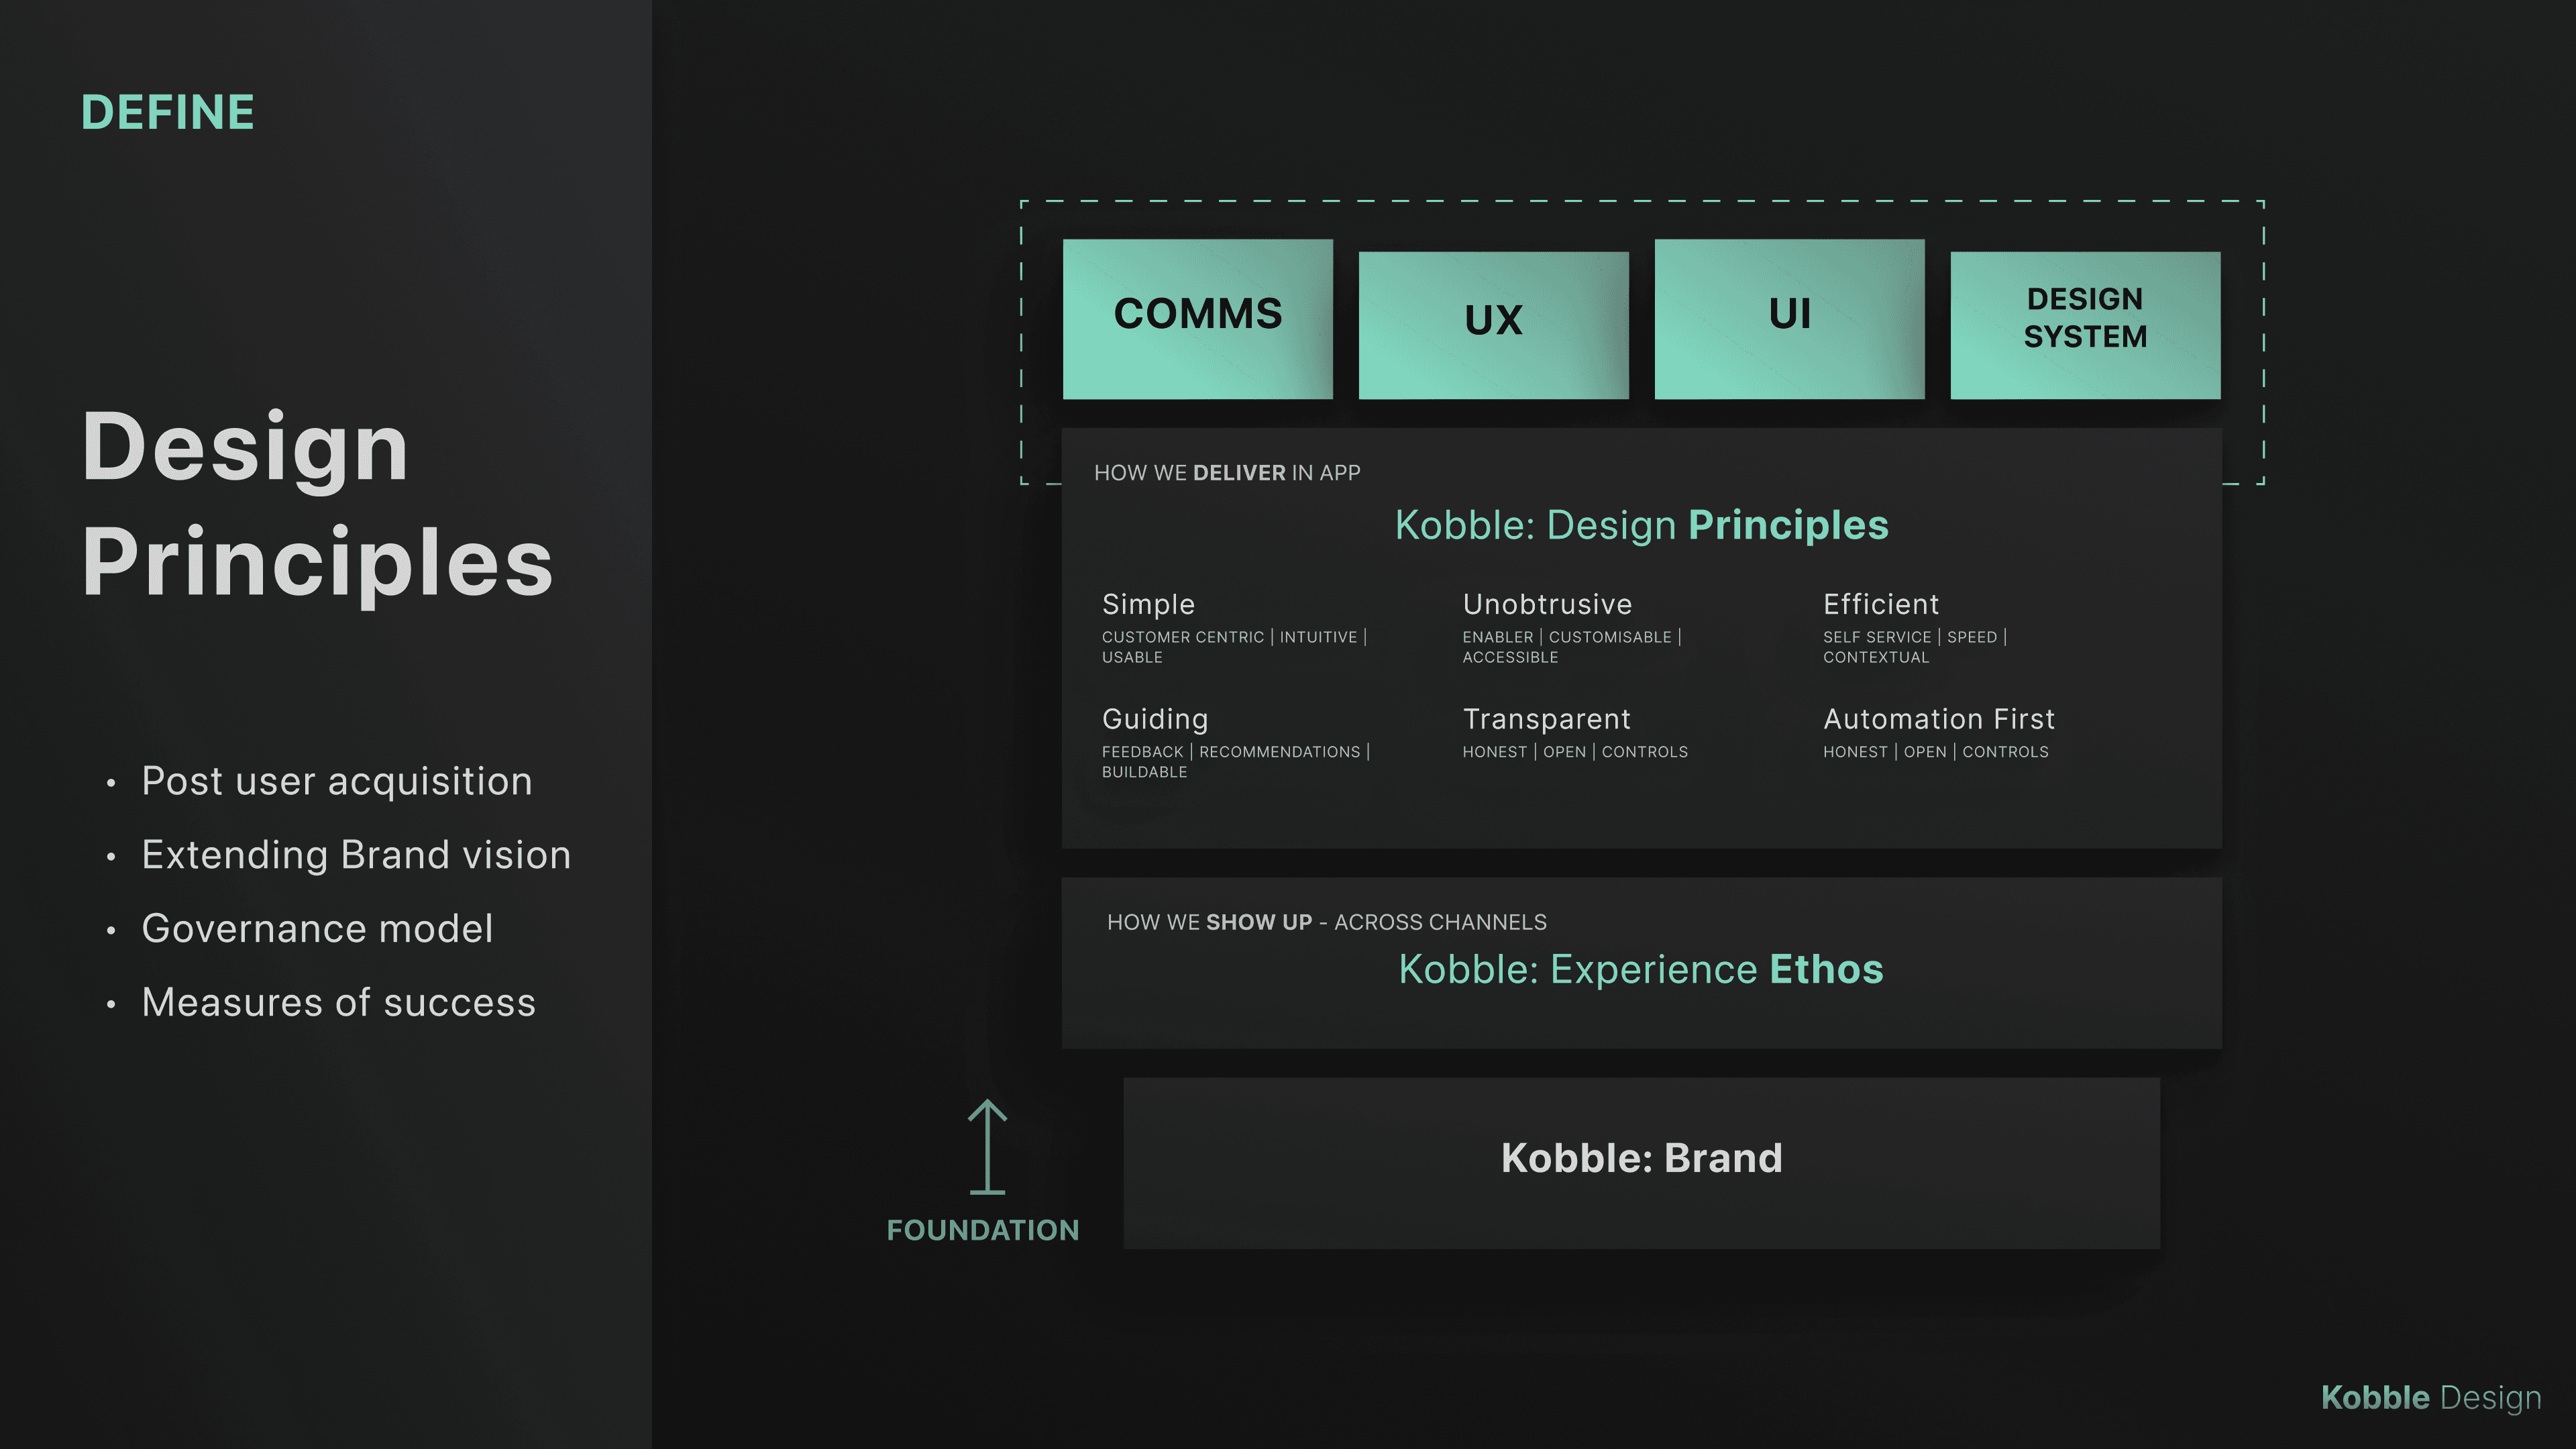Select the Governance model bullet
The height and width of the screenshot is (1449, 2576).
[x=317, y=929]
